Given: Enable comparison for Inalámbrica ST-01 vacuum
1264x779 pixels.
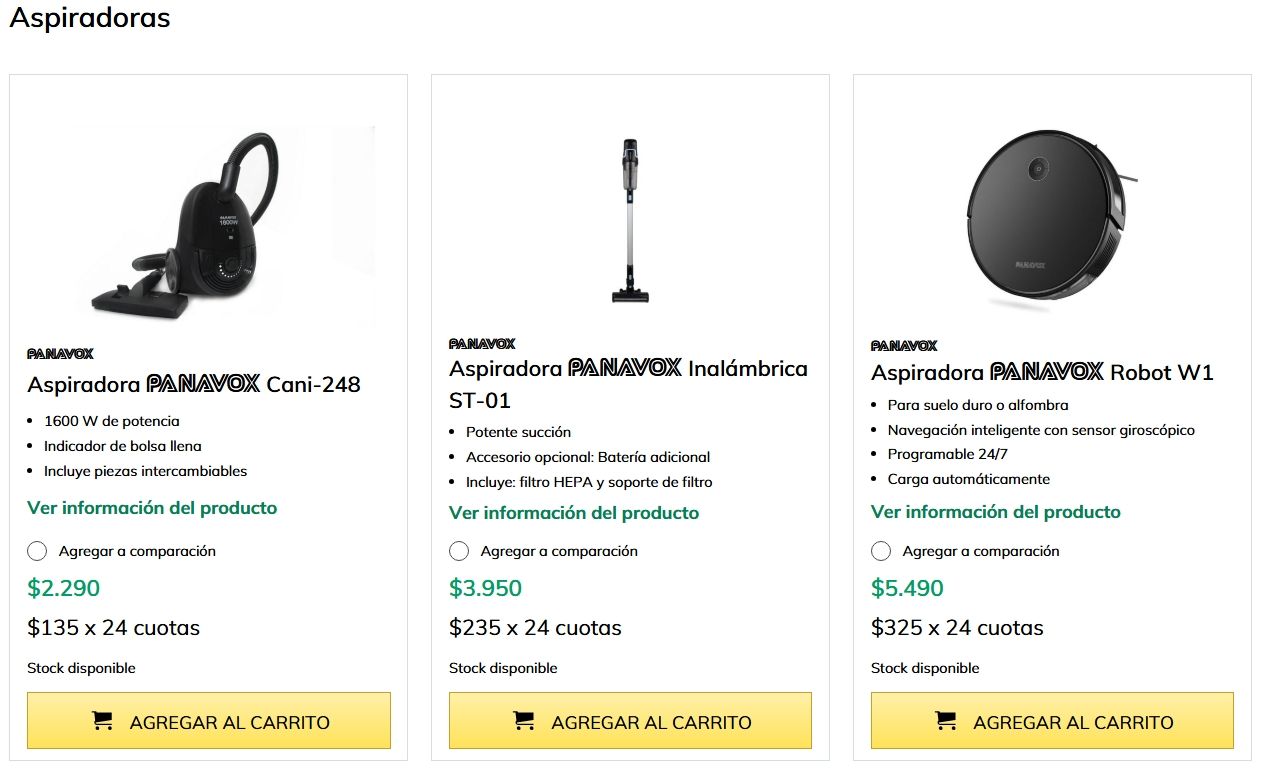Looking at the screenshot, I should [459, 551].
